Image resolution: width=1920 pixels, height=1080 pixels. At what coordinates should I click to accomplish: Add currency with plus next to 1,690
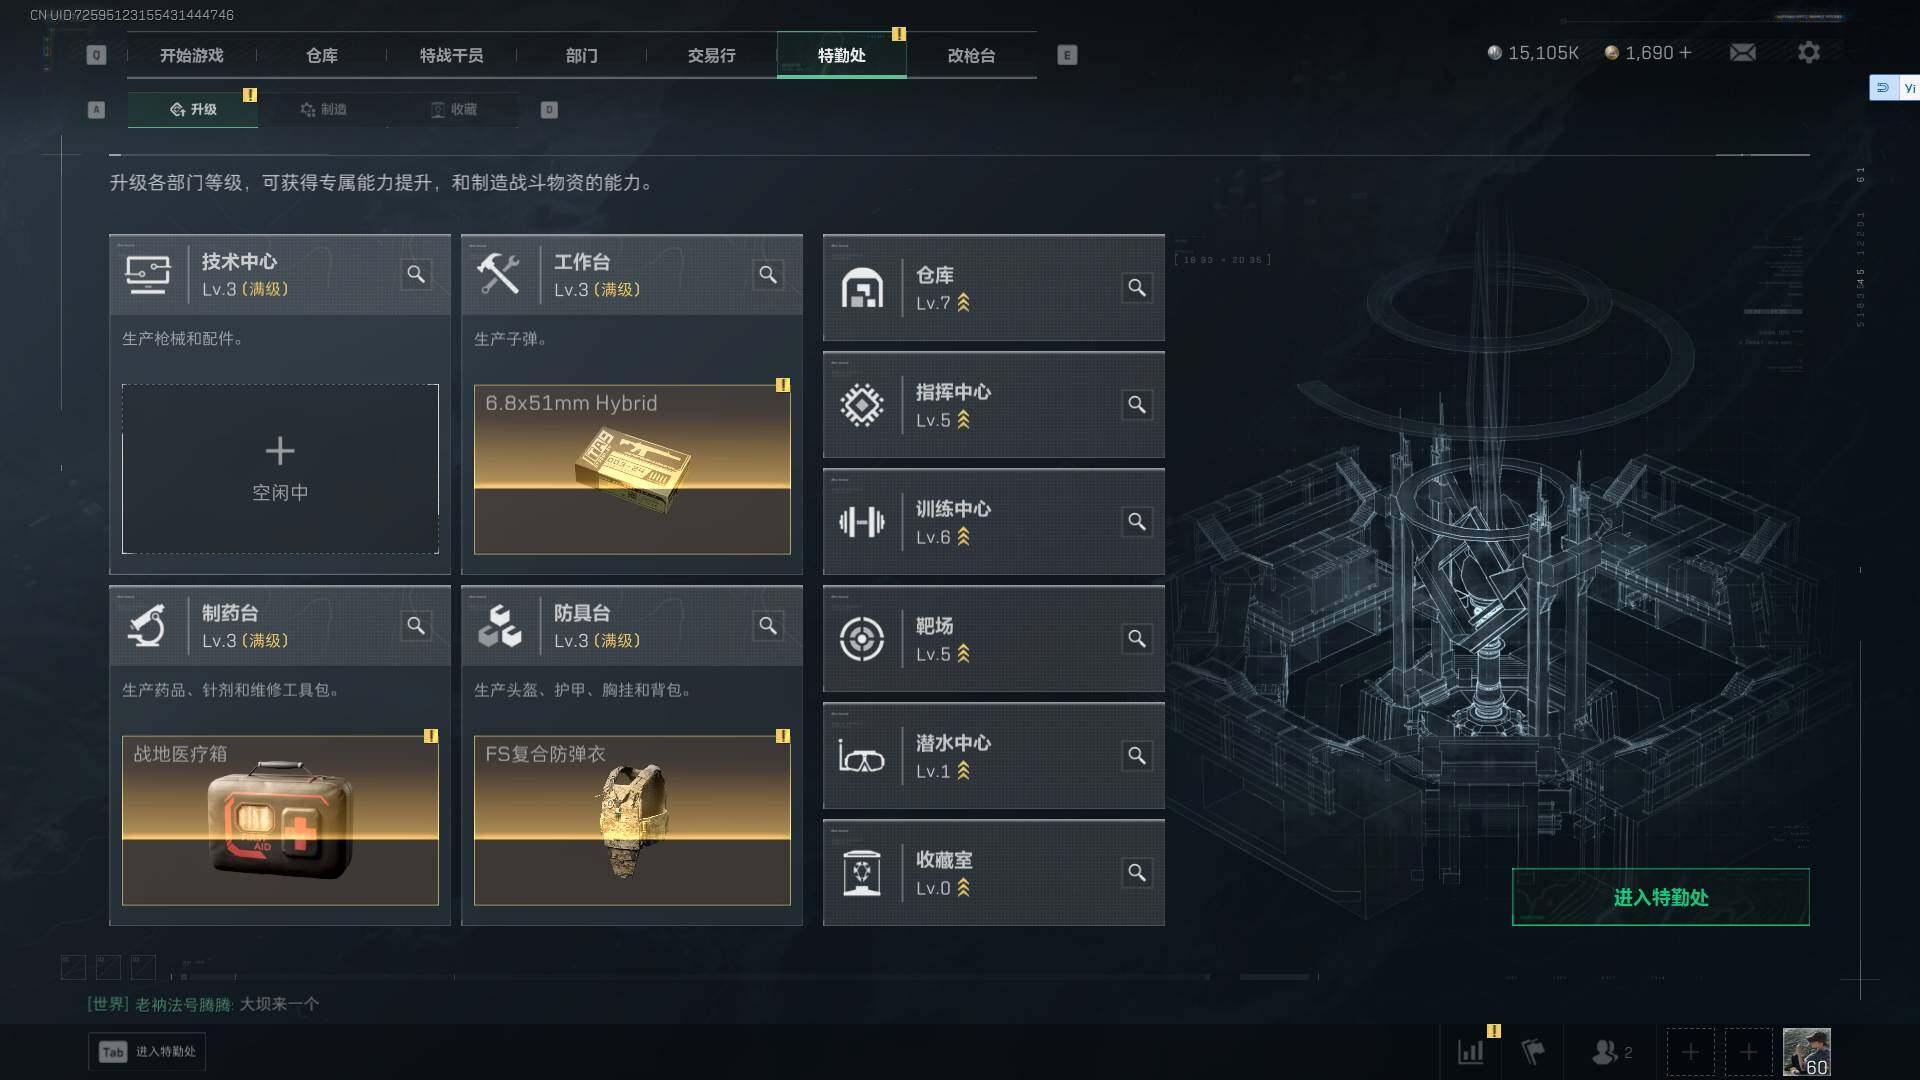(x=1685, y=52)
